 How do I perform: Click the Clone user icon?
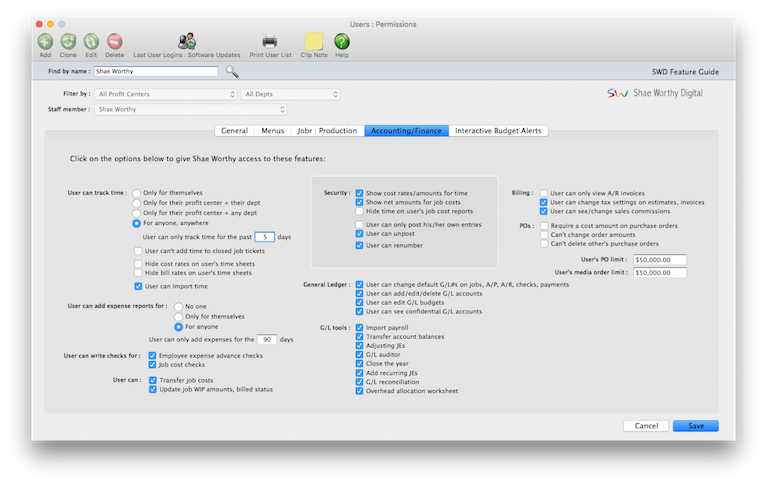pos(68,41)
